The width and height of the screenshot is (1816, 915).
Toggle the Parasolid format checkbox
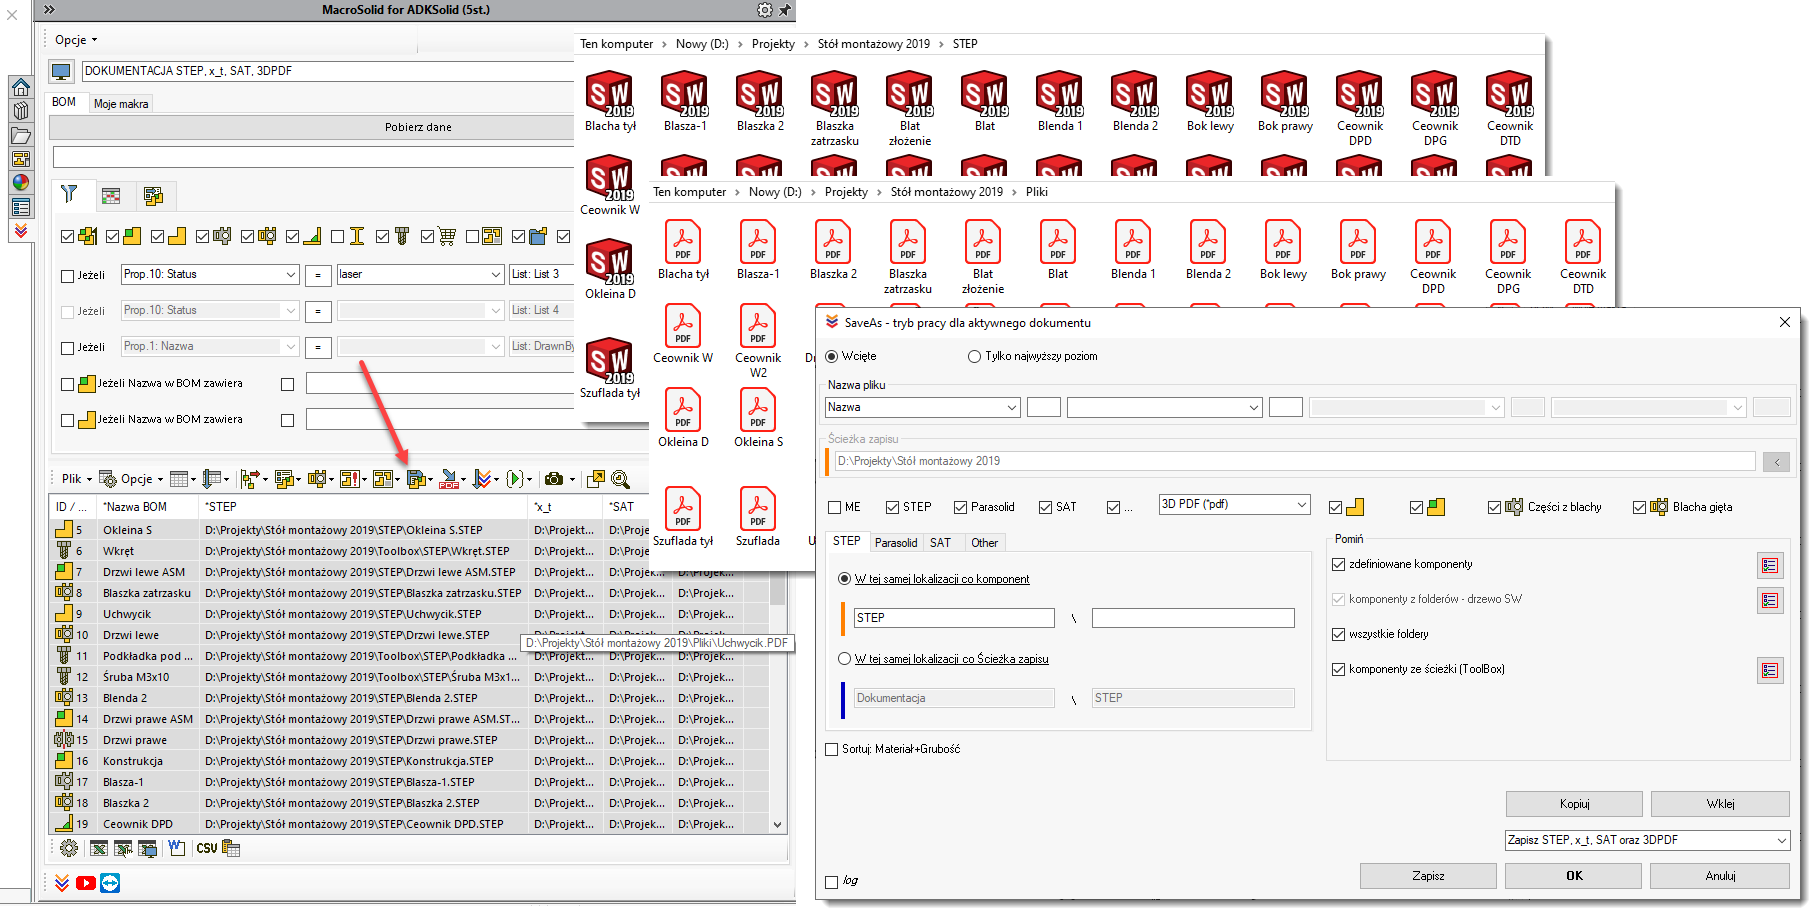[960, 508]
